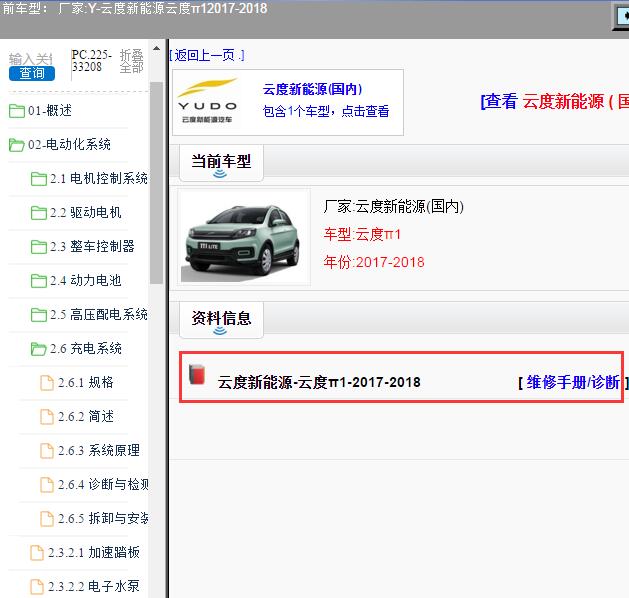The width and height of the screenshot is (629, 598).
Task: Collapse open folder icon of 2.6 充电系统
Action: coord(39,349)
